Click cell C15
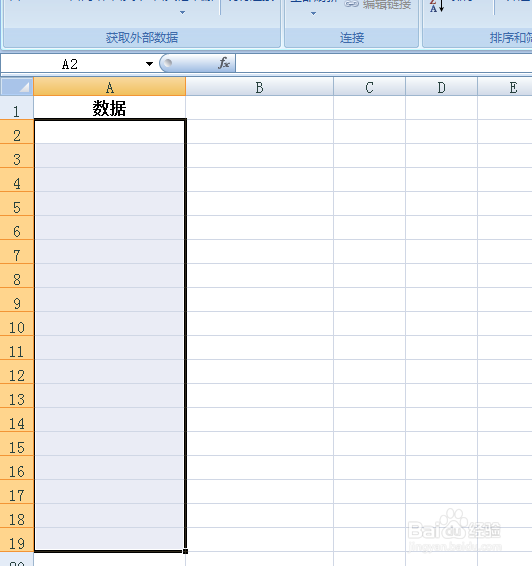Image resolution: width=532 pixels, height=566 pixels. (x=369, y=444)
